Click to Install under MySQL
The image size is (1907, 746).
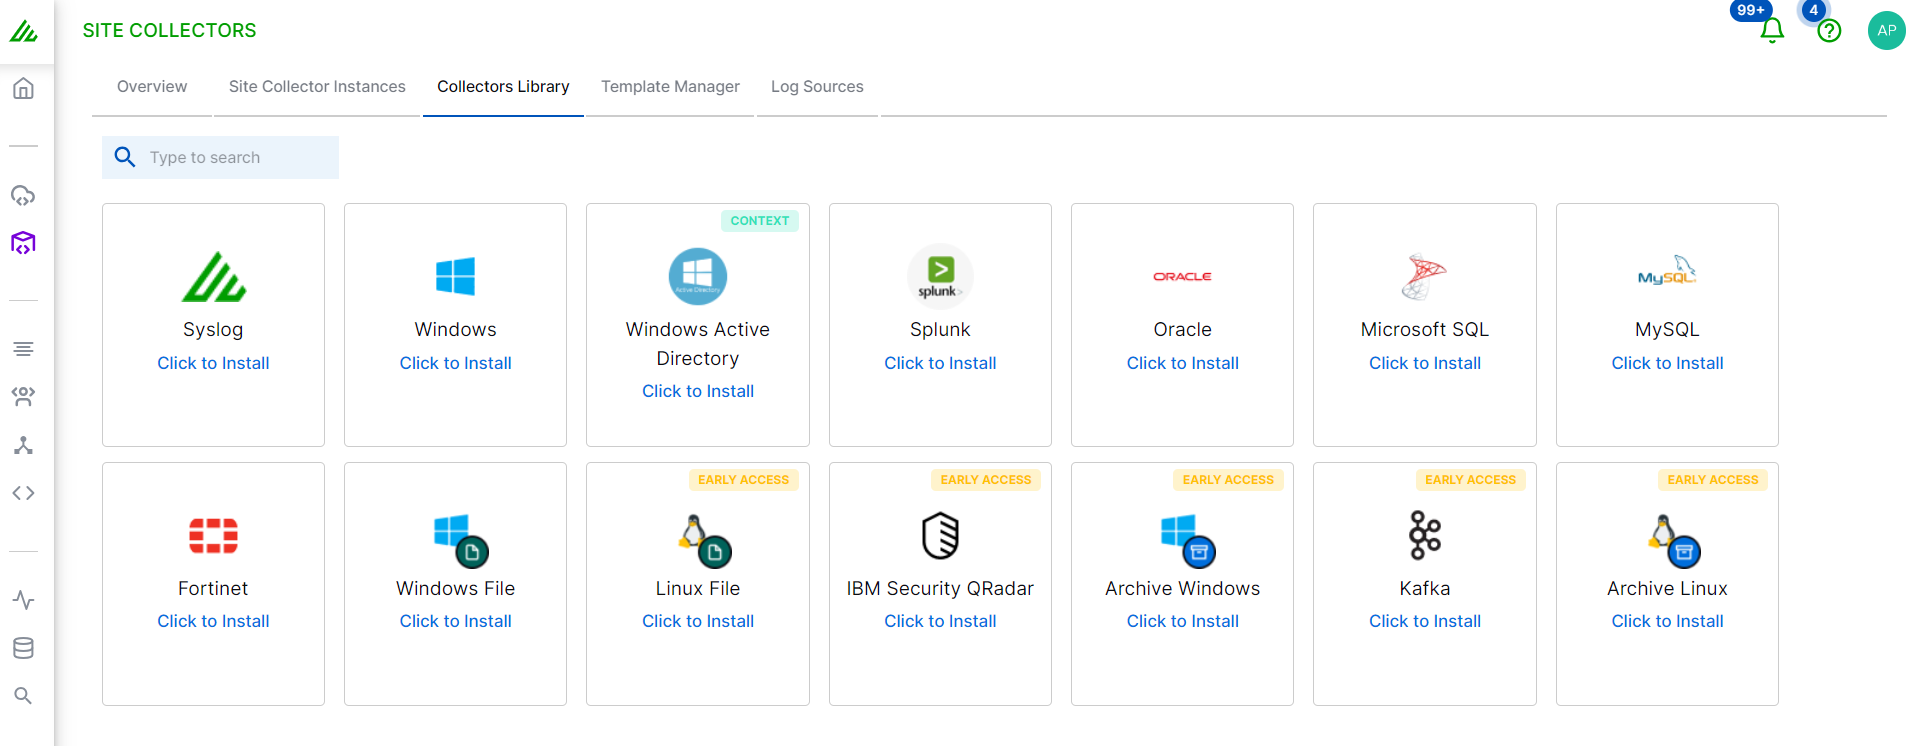pos(1667,363)
